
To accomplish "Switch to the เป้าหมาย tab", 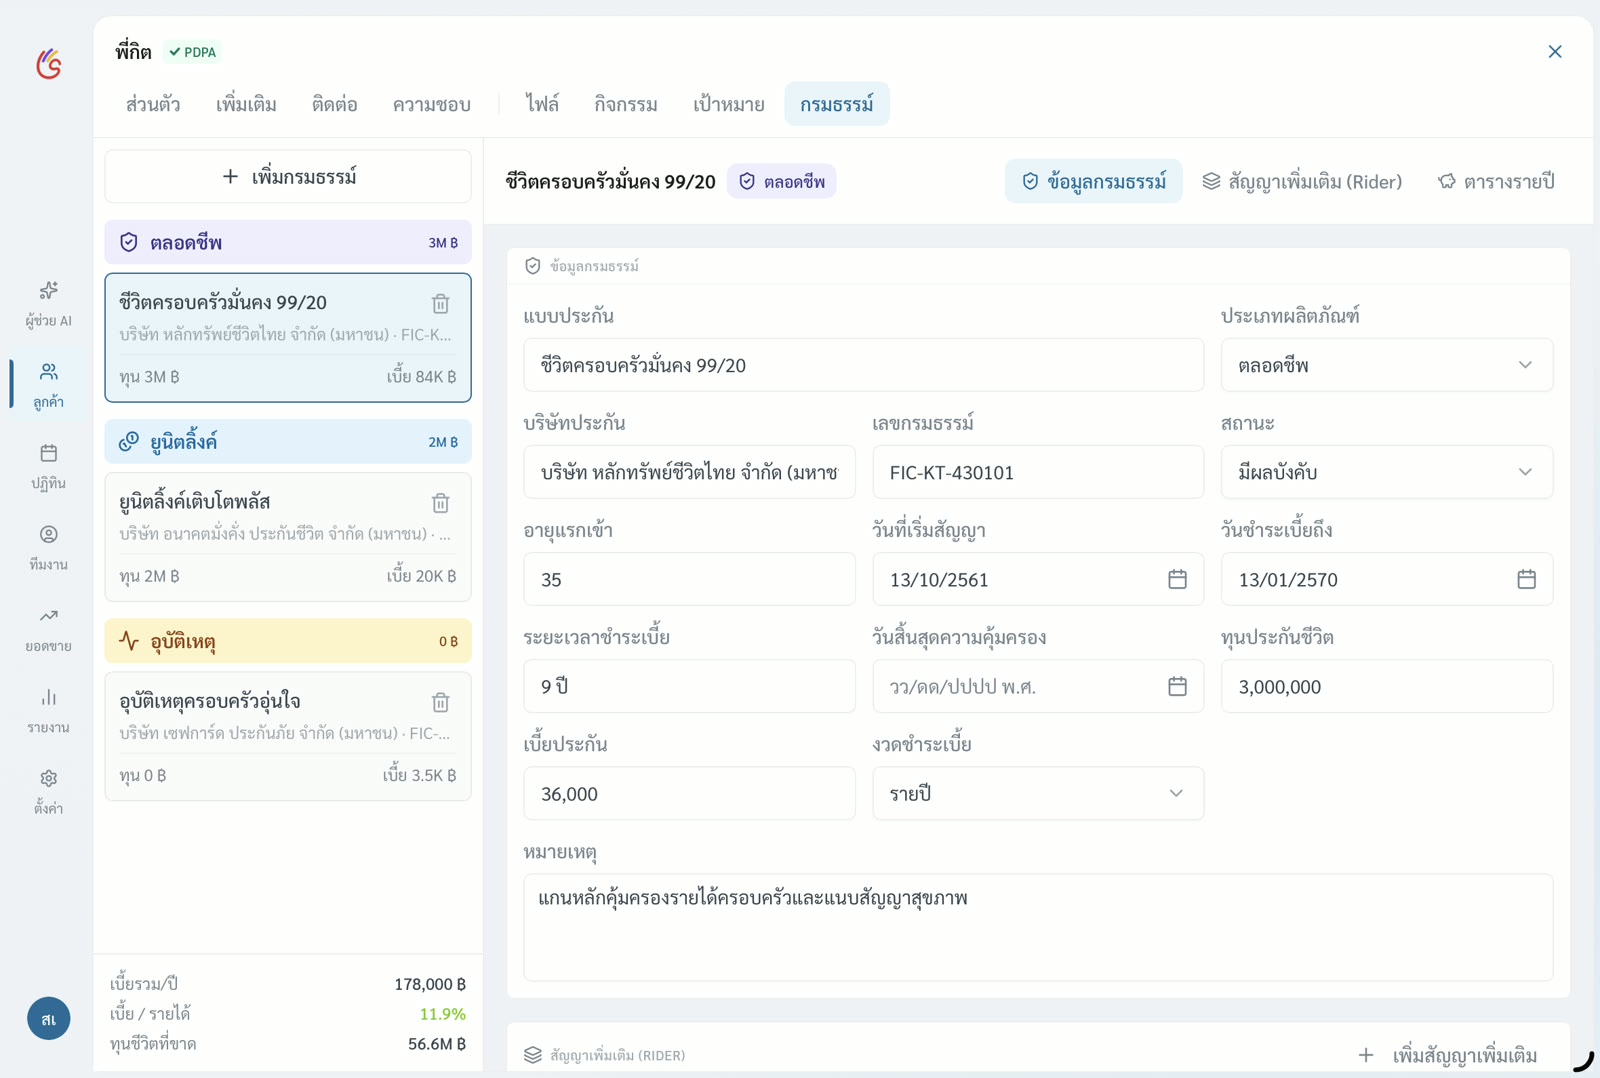I will click(x=728, y=104).
